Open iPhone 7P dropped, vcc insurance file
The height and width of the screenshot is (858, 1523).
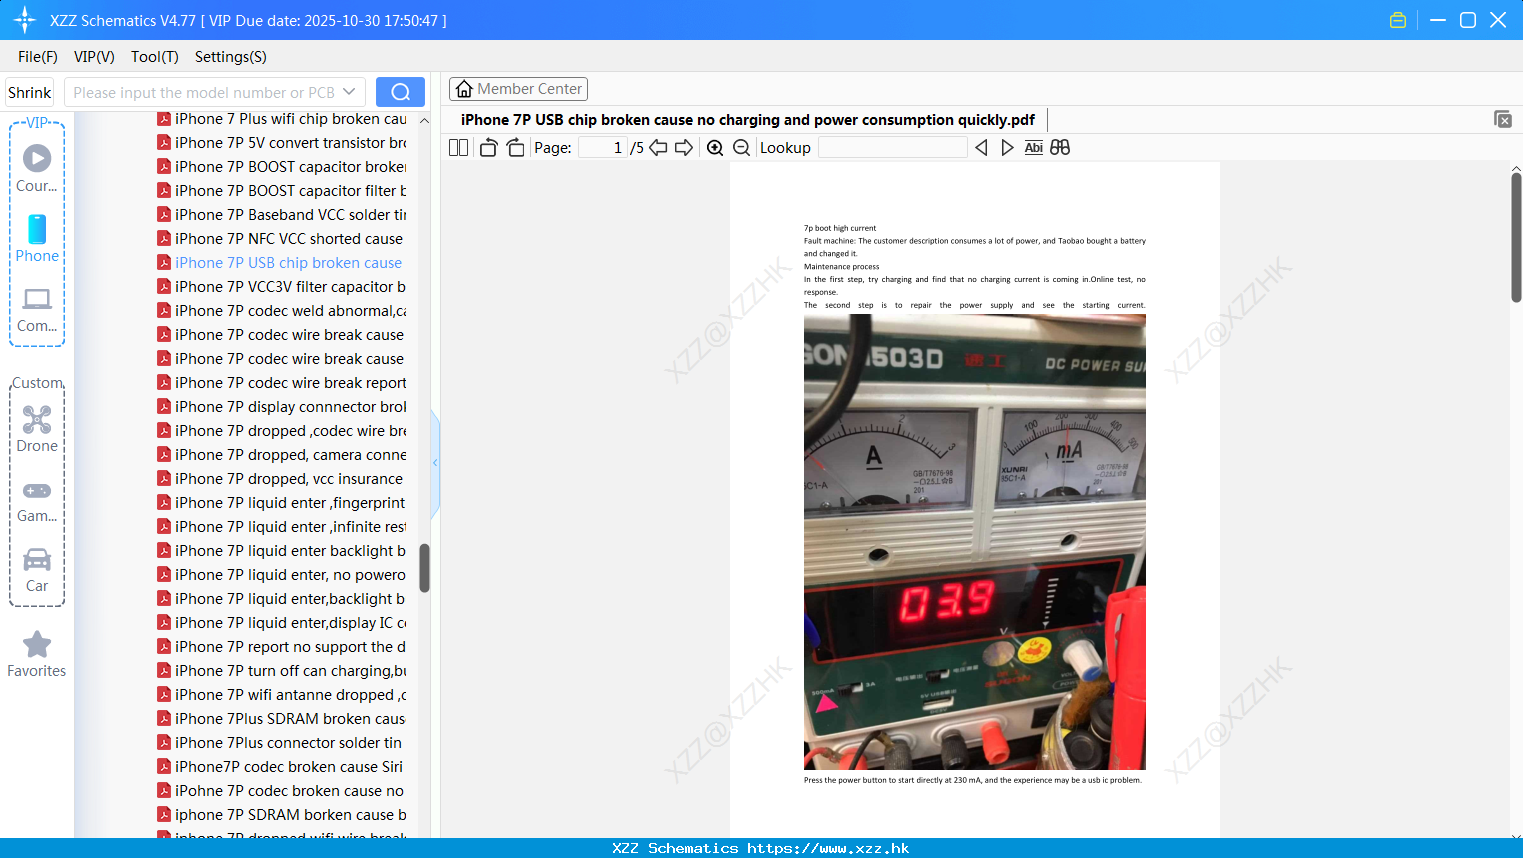pos(280,479)
